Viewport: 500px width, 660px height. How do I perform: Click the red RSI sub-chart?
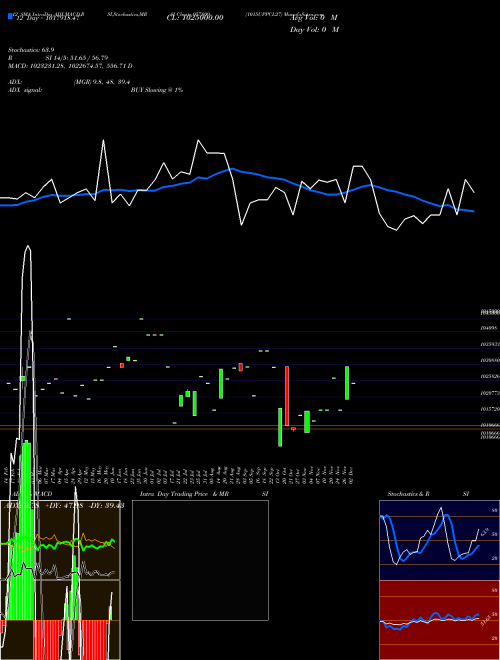pyautogui.click(x=439, y=620)
